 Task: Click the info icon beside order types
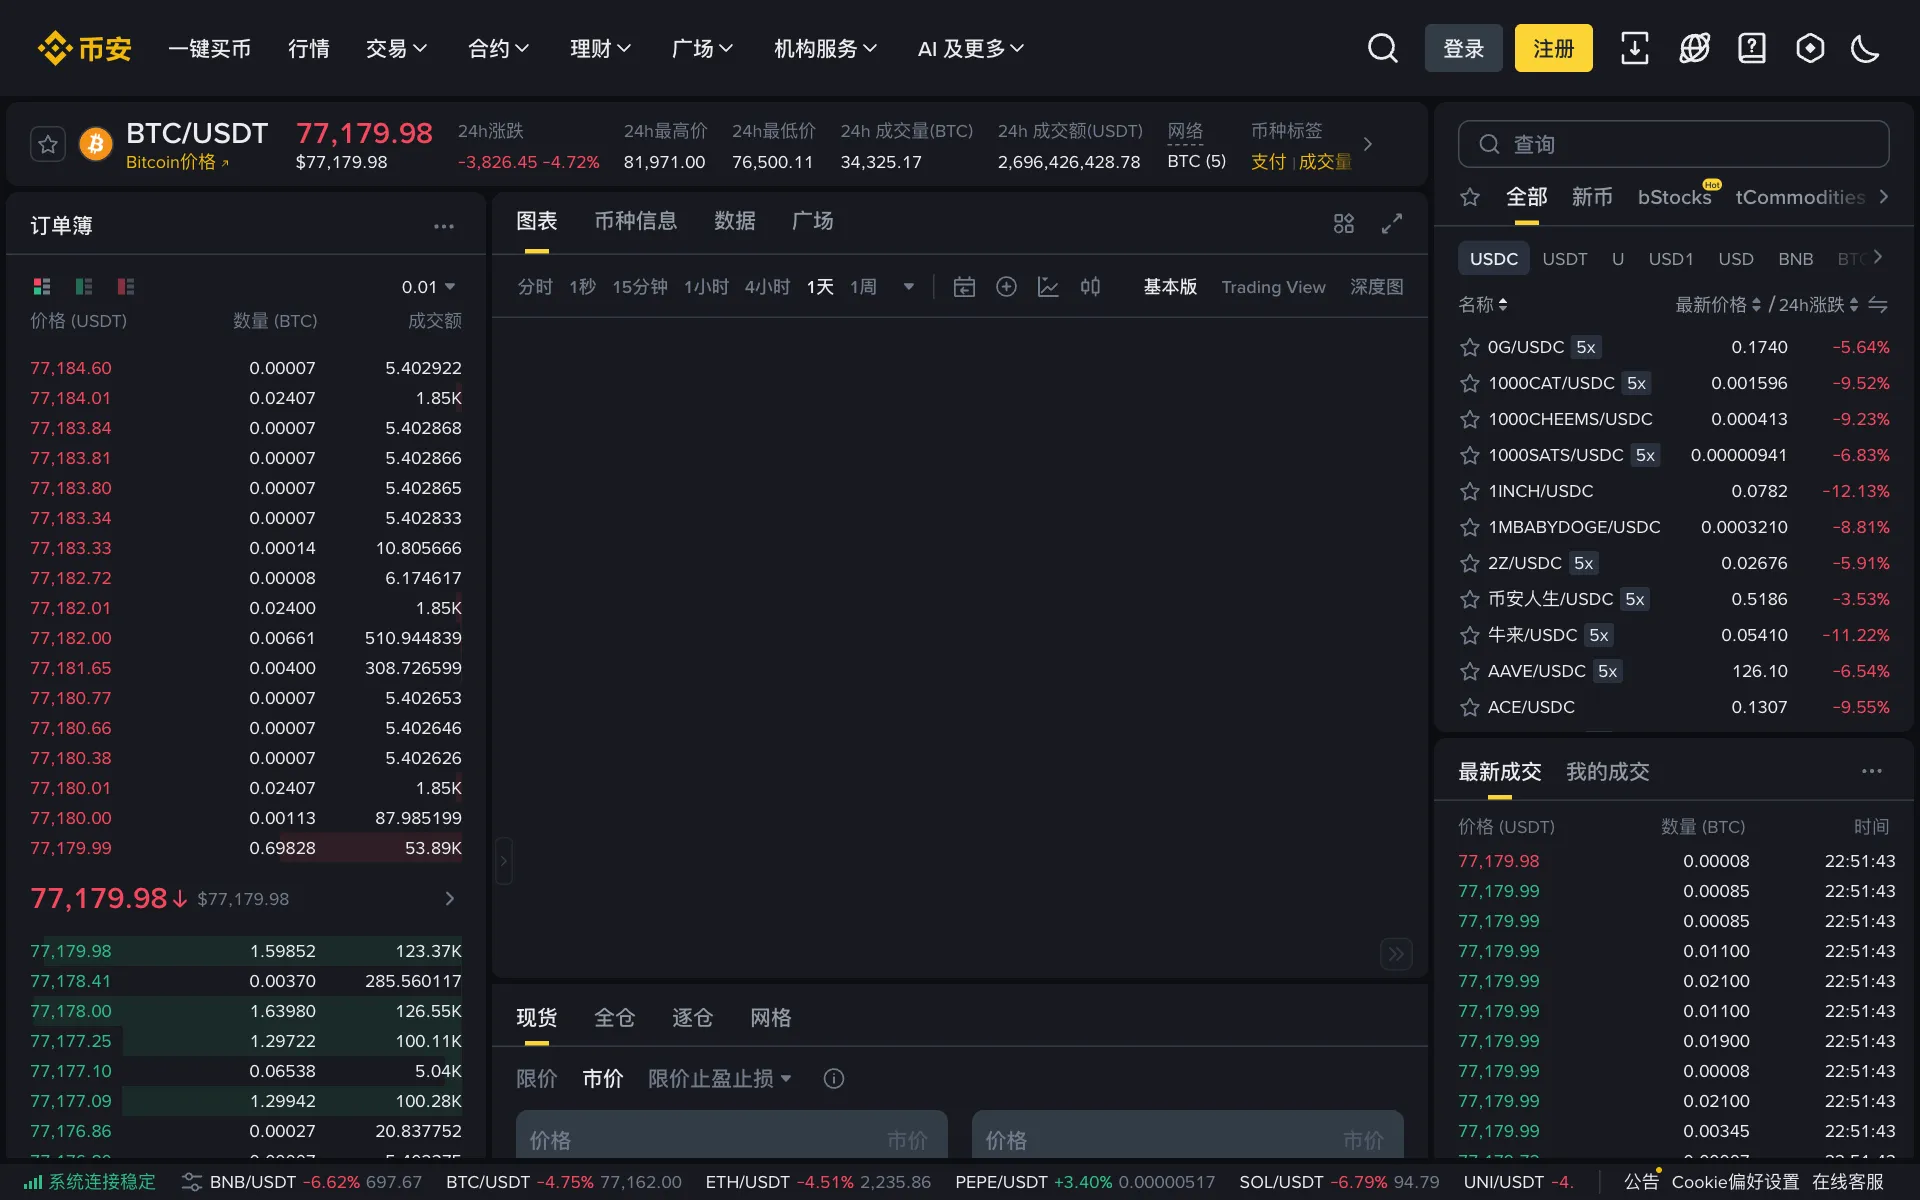tap(834, 1078)
